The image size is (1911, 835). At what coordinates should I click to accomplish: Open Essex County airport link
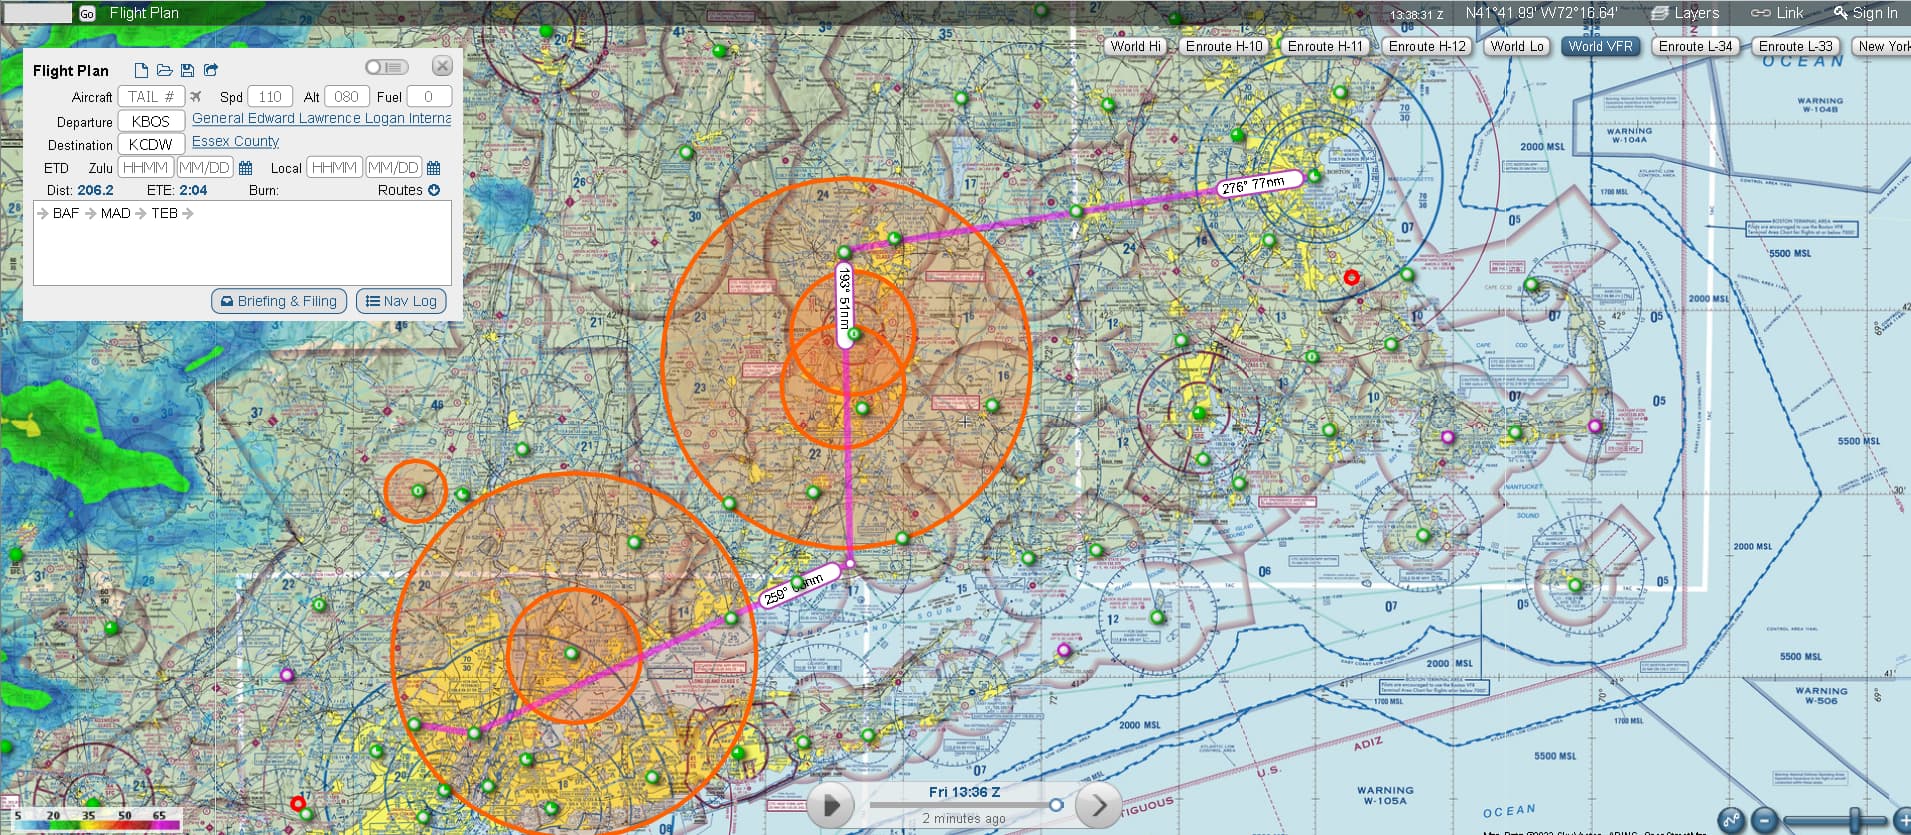[x=235, y=142]
